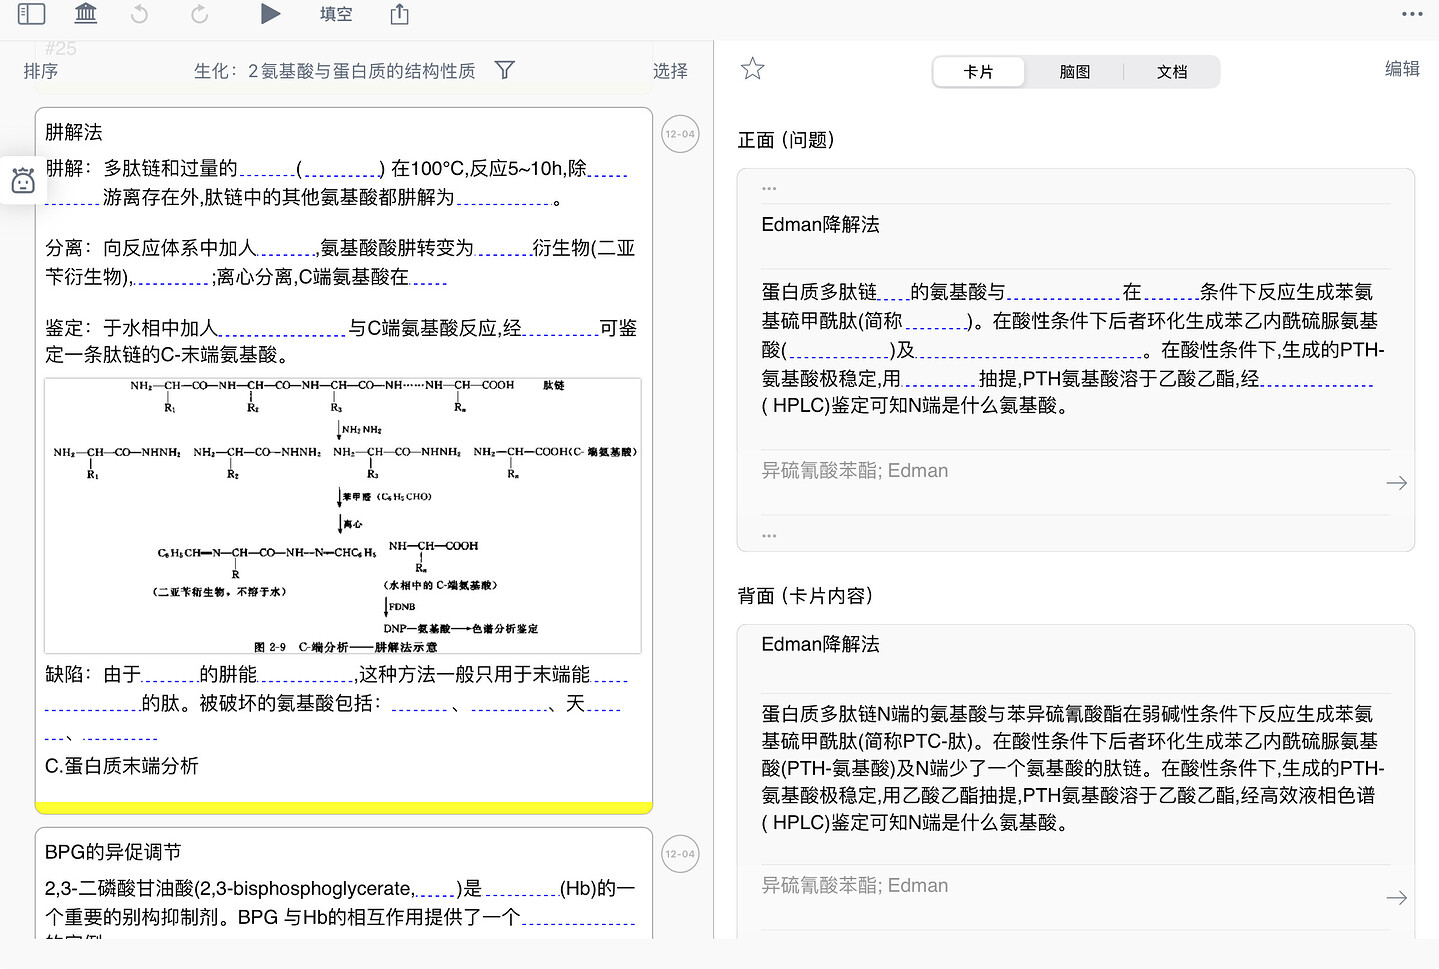The image size is (1439, 969).
Task: Click the 背面 (卡片内容) section header
Action: (805, 596)
